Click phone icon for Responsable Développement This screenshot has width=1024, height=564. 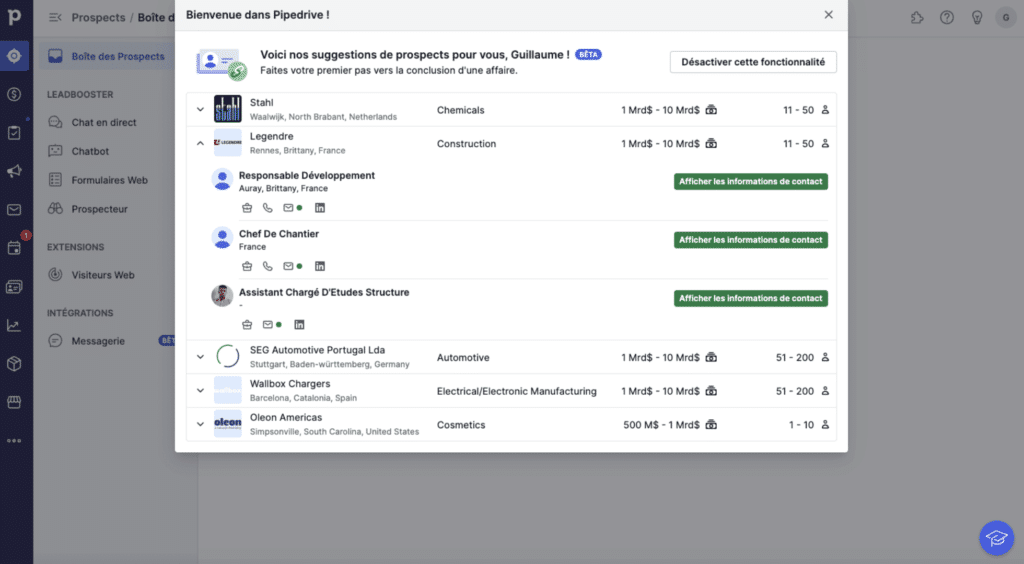tap(268, 208)
